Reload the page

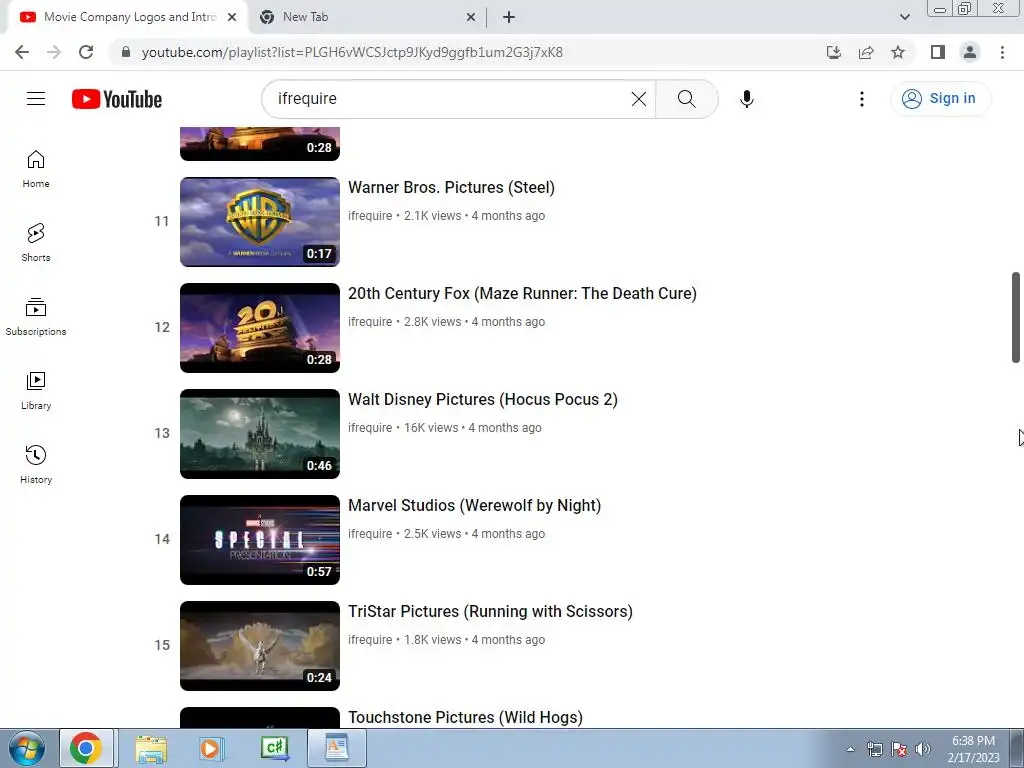[86, 52]
